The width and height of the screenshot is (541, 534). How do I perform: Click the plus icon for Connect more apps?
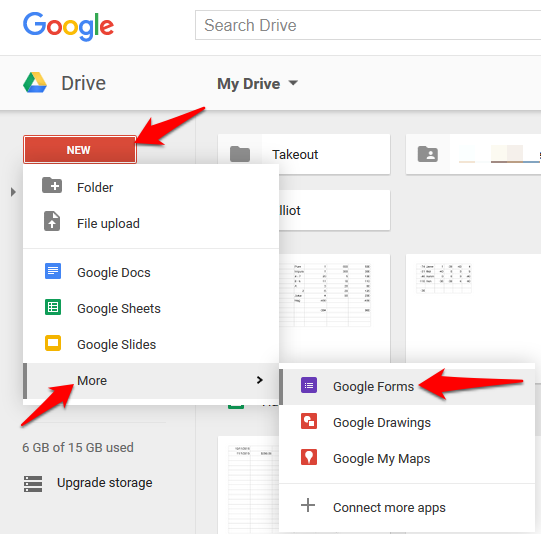pyautogui.click(x=308, y=505)
